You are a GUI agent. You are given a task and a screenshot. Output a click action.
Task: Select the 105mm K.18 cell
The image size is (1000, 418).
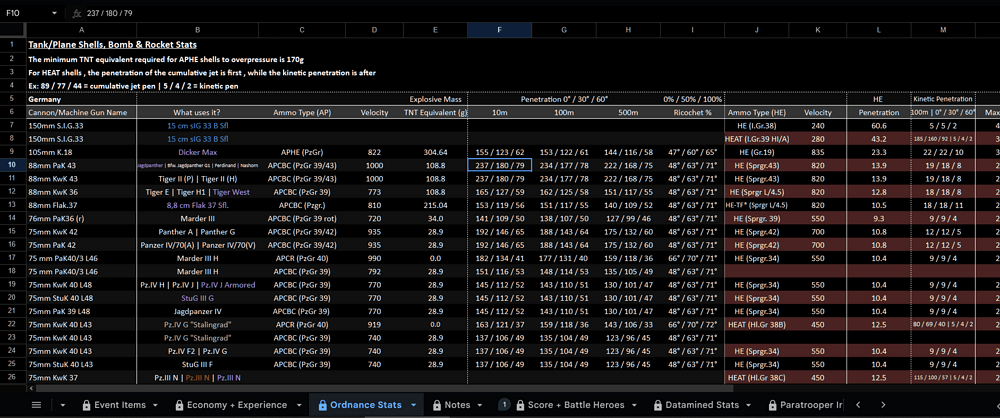[81, 153]
